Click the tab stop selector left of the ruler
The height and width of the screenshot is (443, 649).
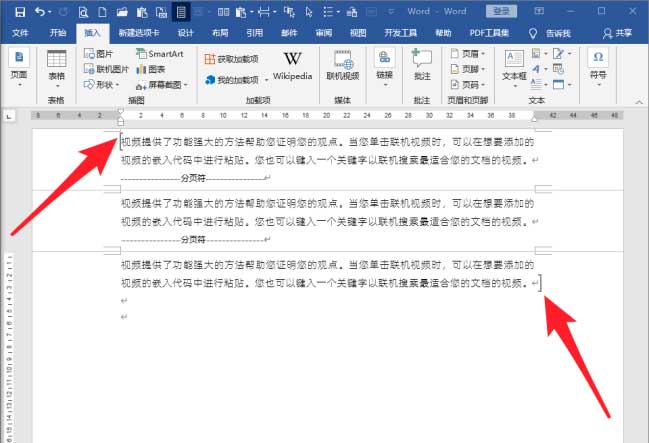pyautogui.click(x=9, y=116)
